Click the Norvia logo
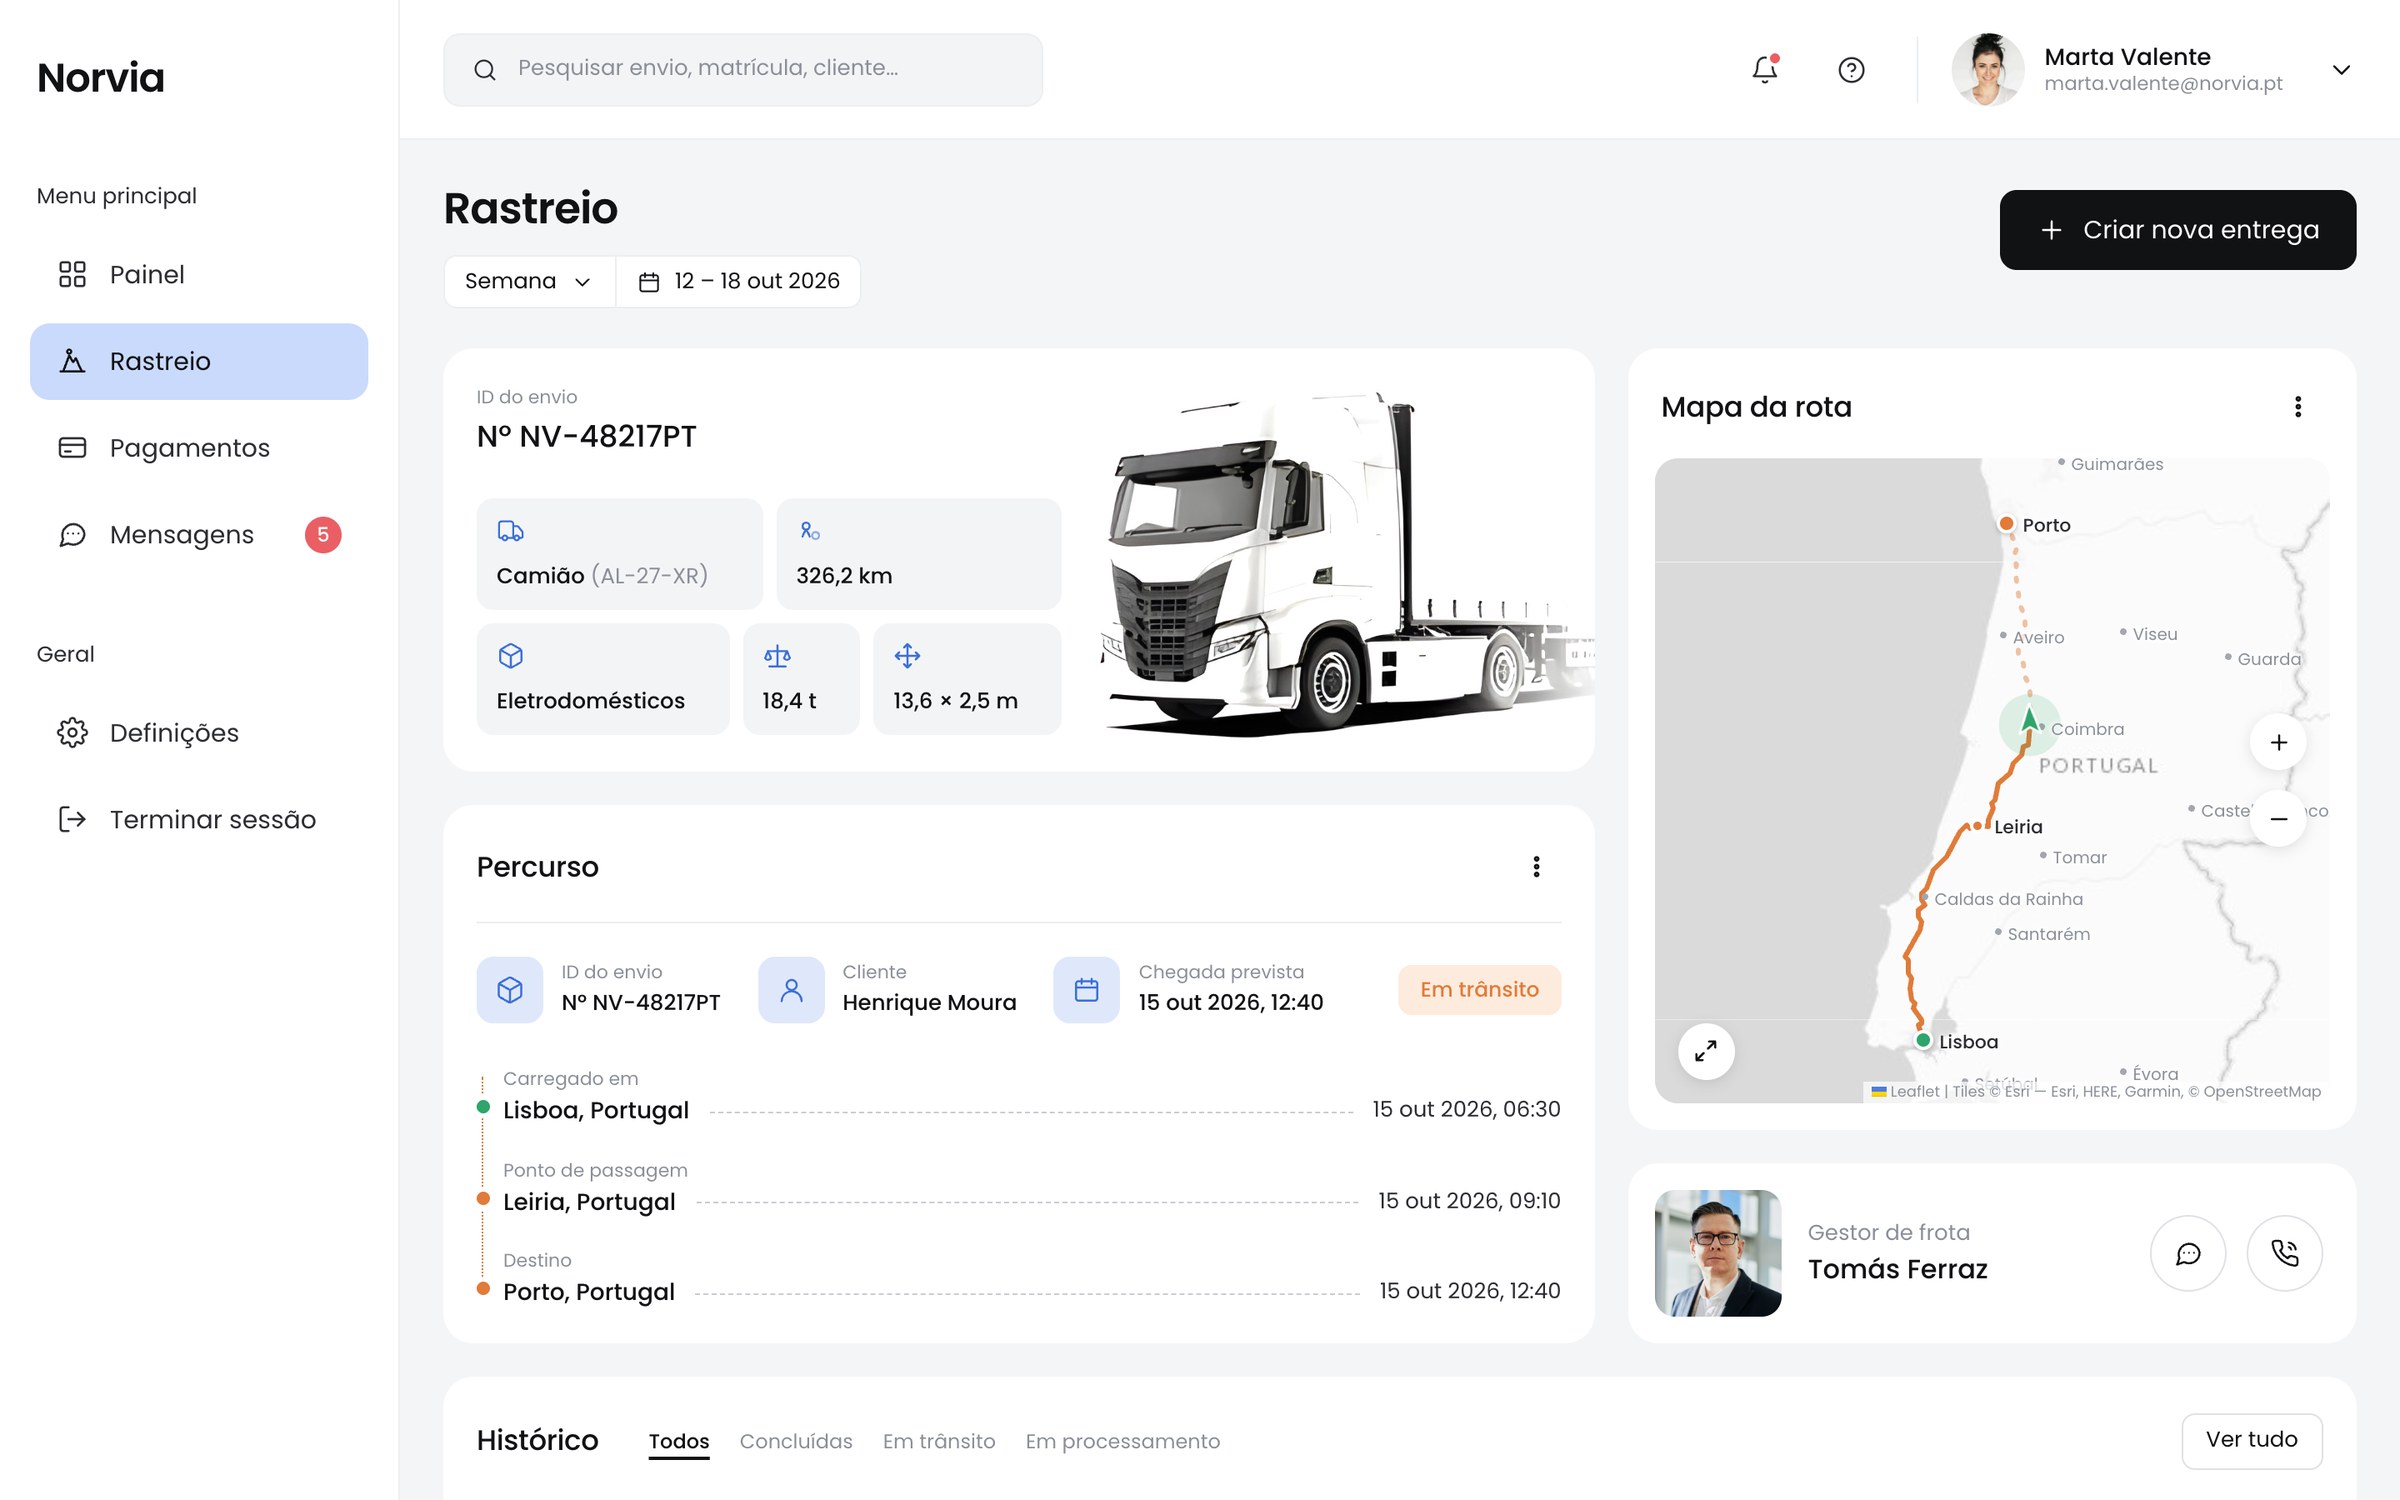2400x1500 pixels. (x=101, y=78)
